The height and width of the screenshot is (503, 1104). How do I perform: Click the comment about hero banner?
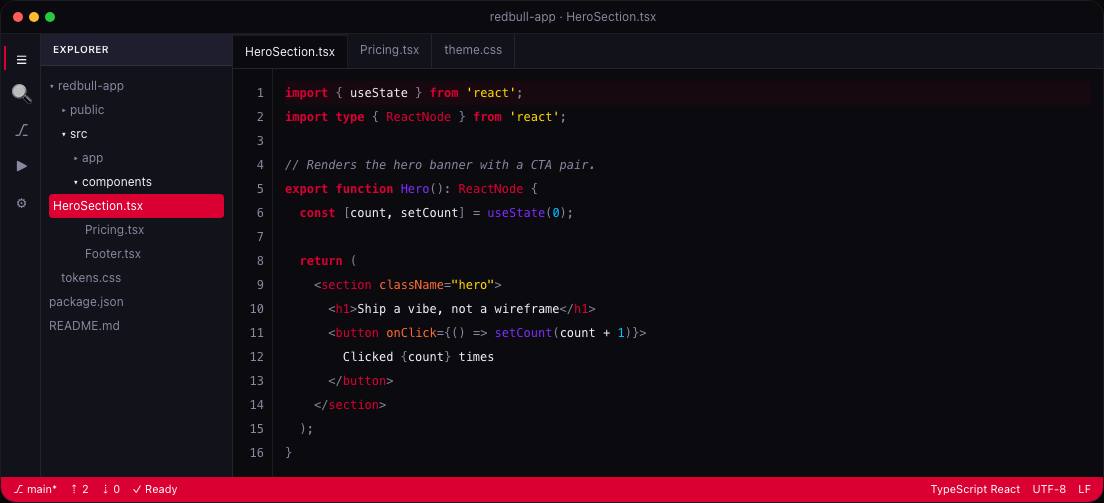tap(440, 165)
